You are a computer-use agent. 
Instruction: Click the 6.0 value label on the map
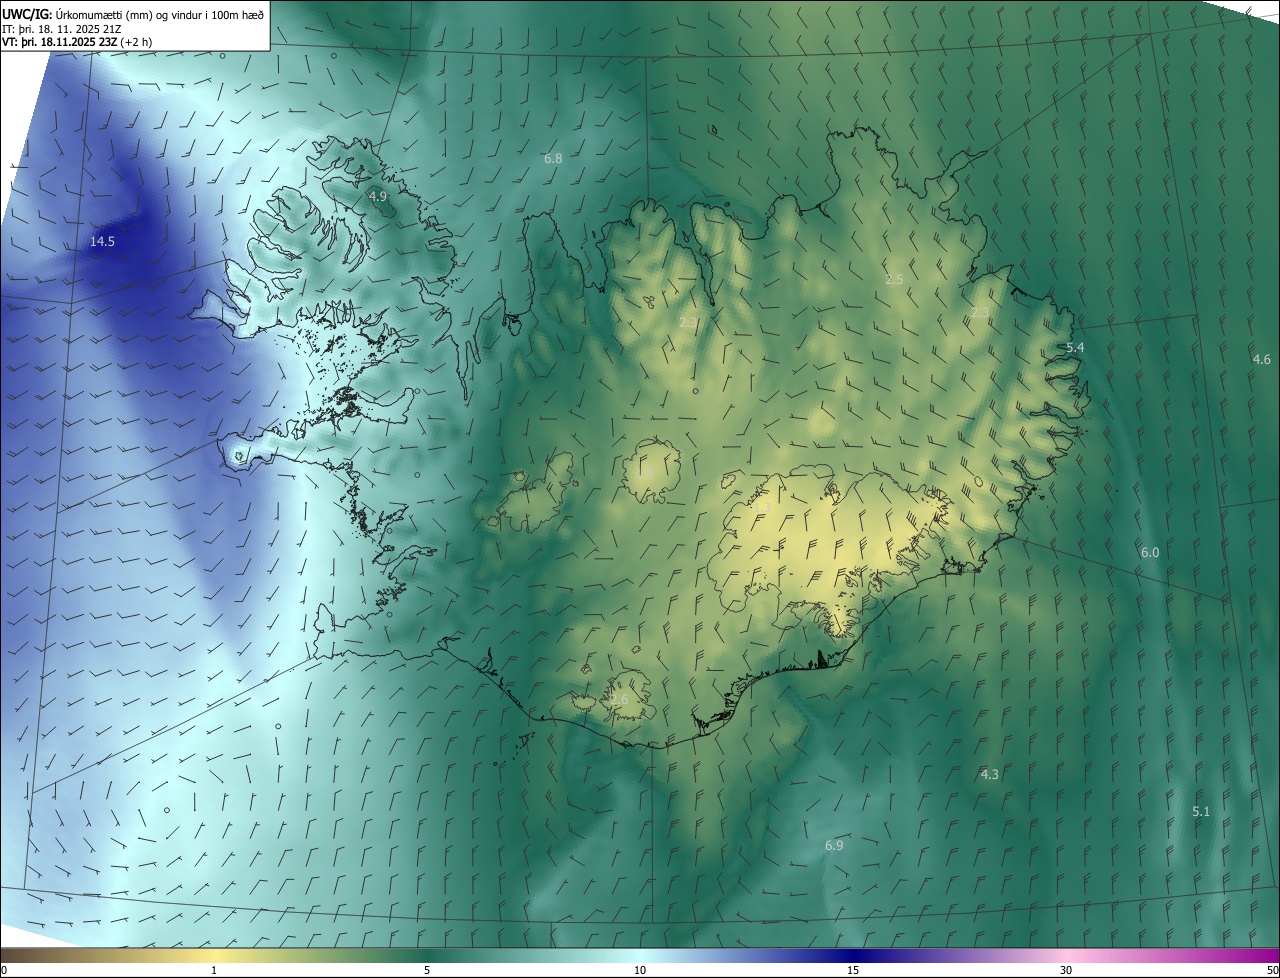pos(1150,553)
